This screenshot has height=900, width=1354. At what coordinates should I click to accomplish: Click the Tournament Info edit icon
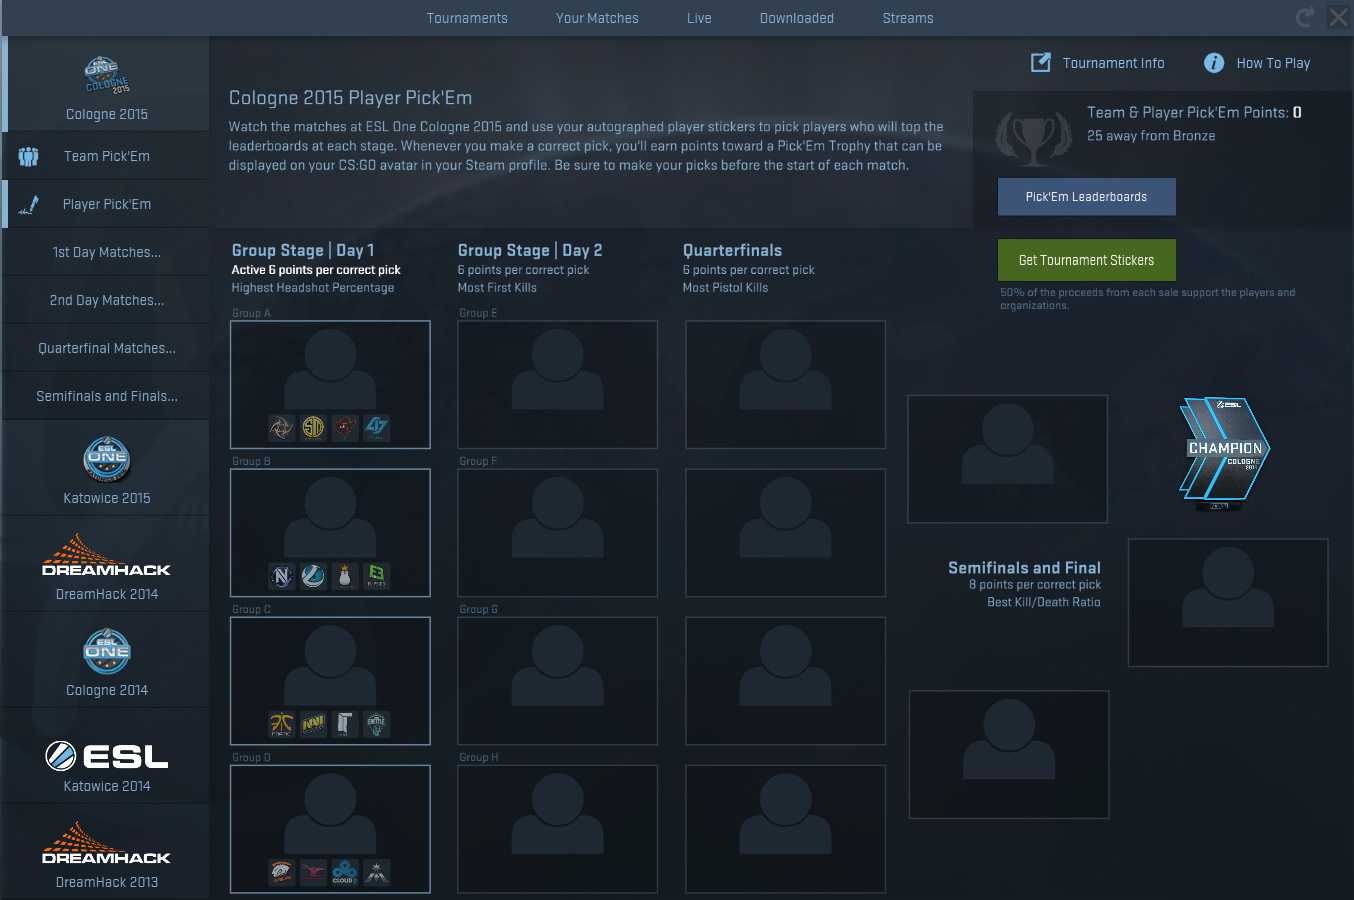coord(1041,62)
